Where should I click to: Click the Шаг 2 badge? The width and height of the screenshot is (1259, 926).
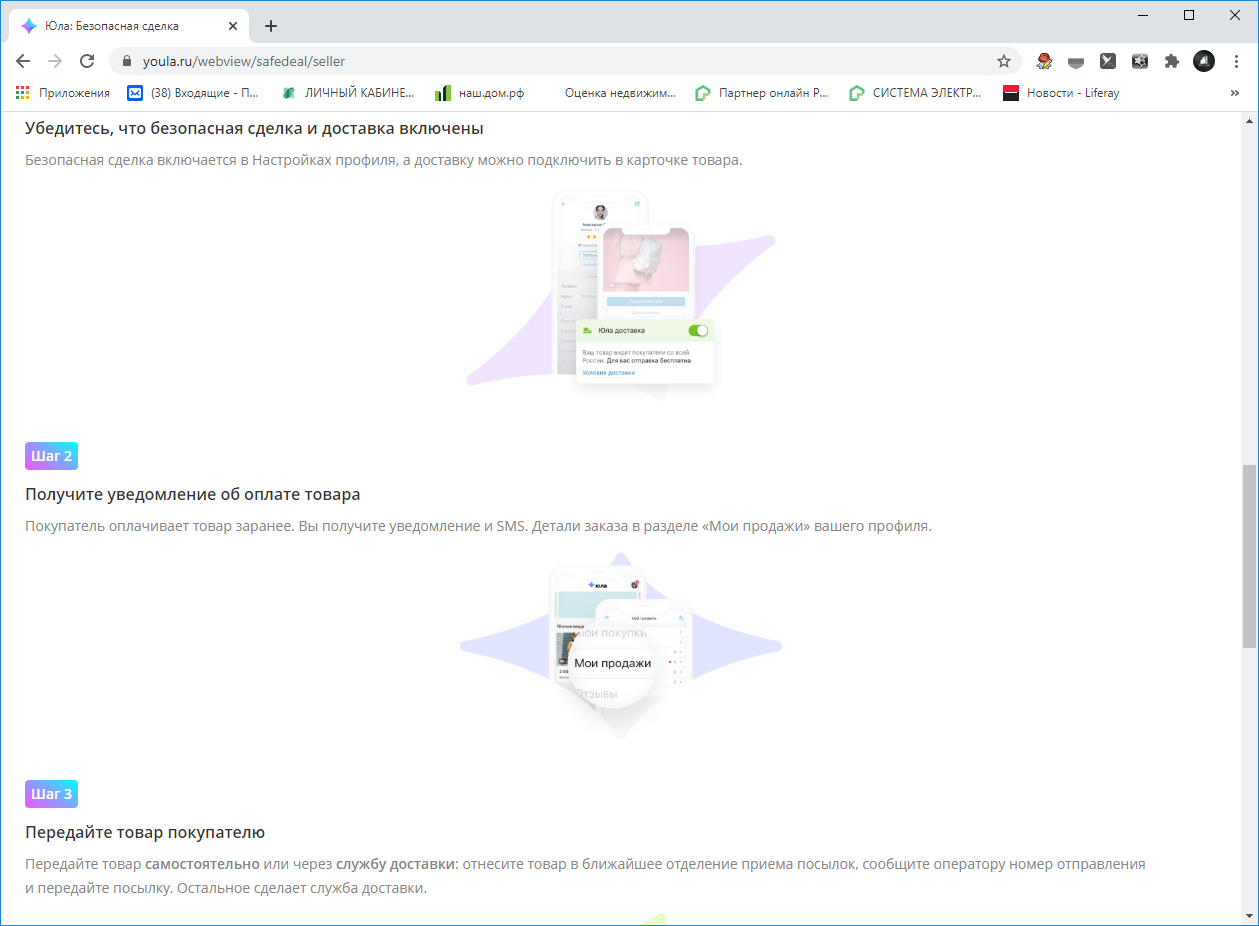[x=51, y=456]
